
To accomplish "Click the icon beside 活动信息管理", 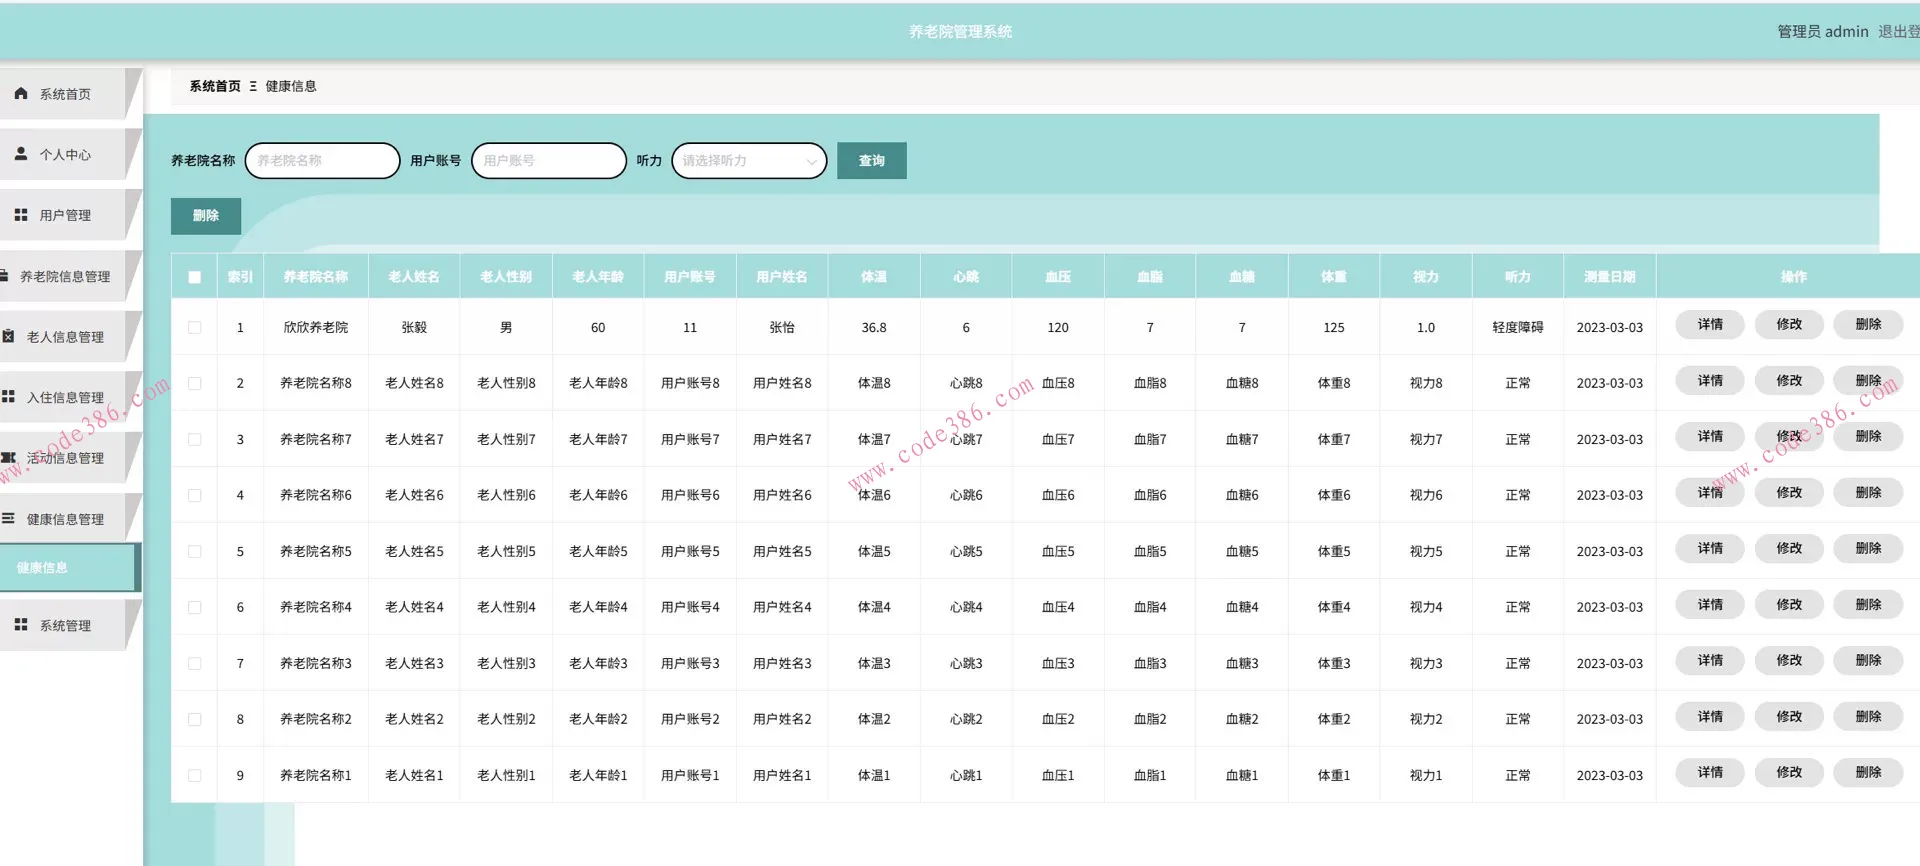I will 9,458.
